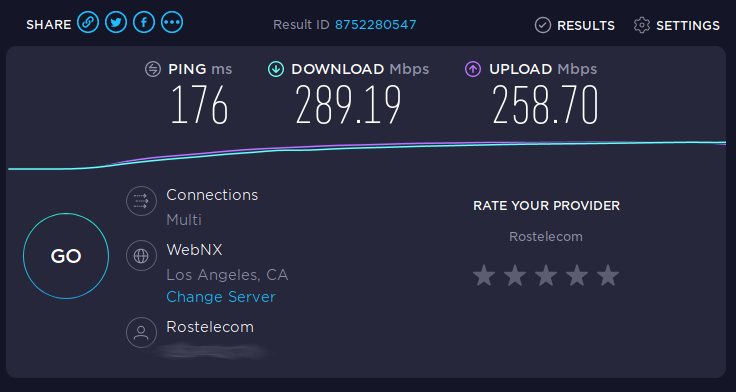Start a new test with GO
The width and height of the screenshot is (736, 392).
click(x=66, y=256)
